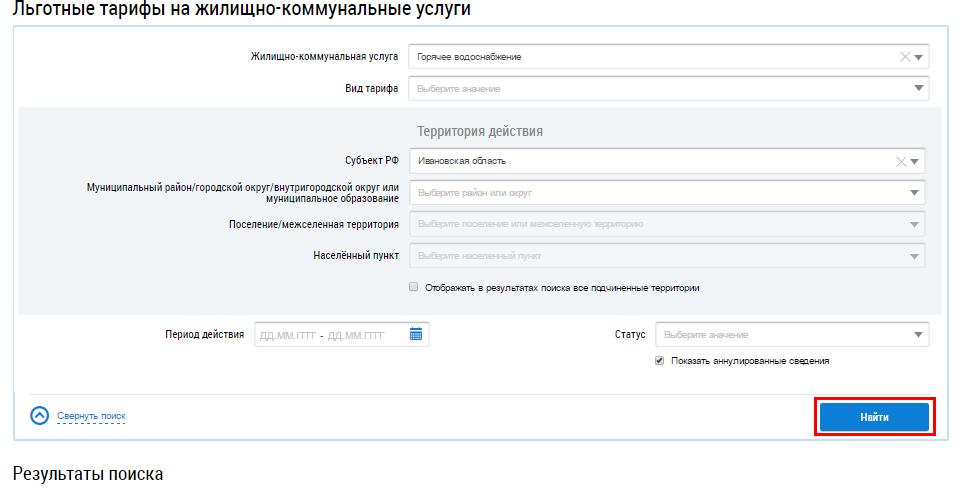The height and width of the screenshot is (495, 966).
Task: Click the Ивановская область selected value text
Action: 462,161
